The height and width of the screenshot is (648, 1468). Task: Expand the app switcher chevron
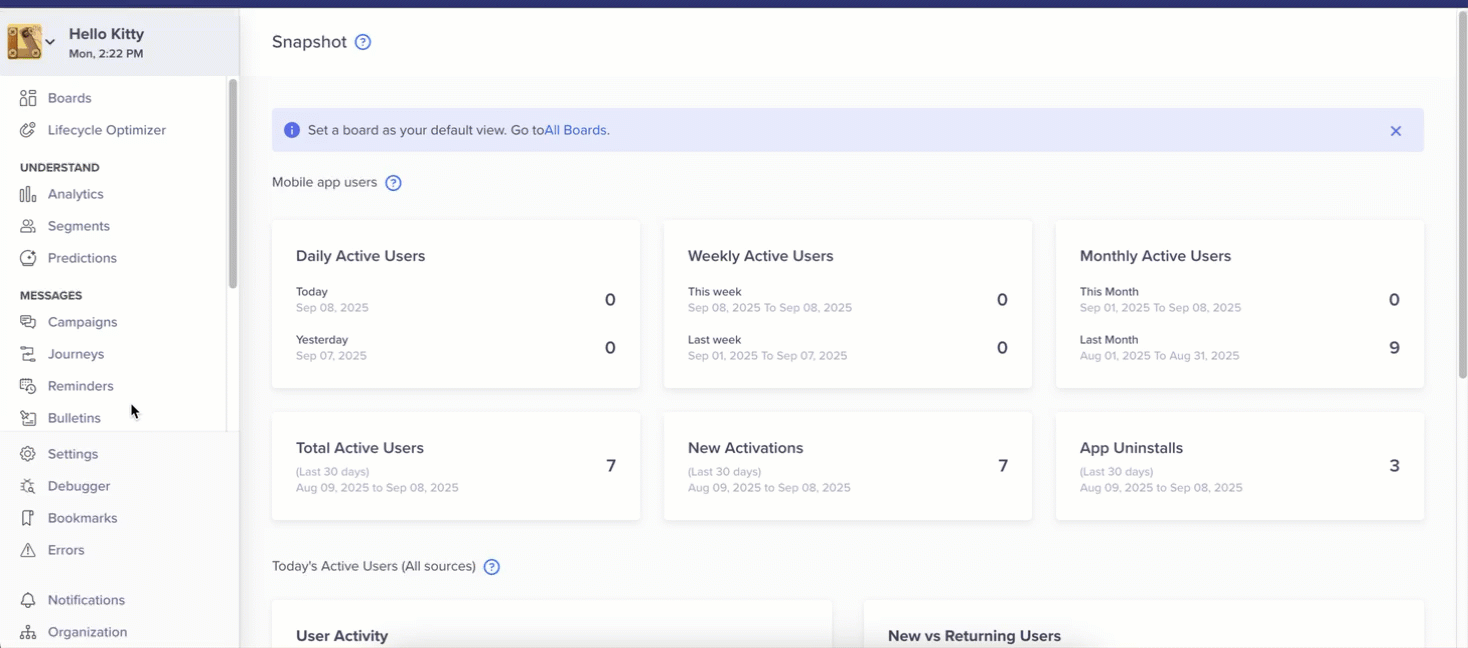point(50,42)
